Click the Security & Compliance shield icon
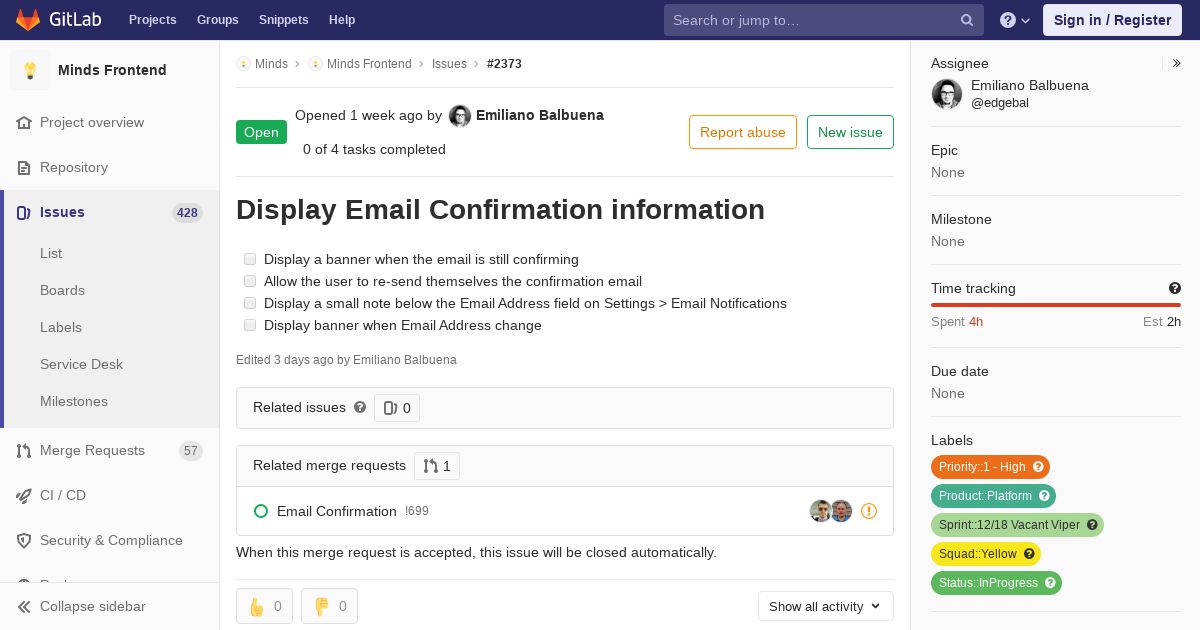The height and width of the screenshot is (630, 1200). click(x=24, y=540)
